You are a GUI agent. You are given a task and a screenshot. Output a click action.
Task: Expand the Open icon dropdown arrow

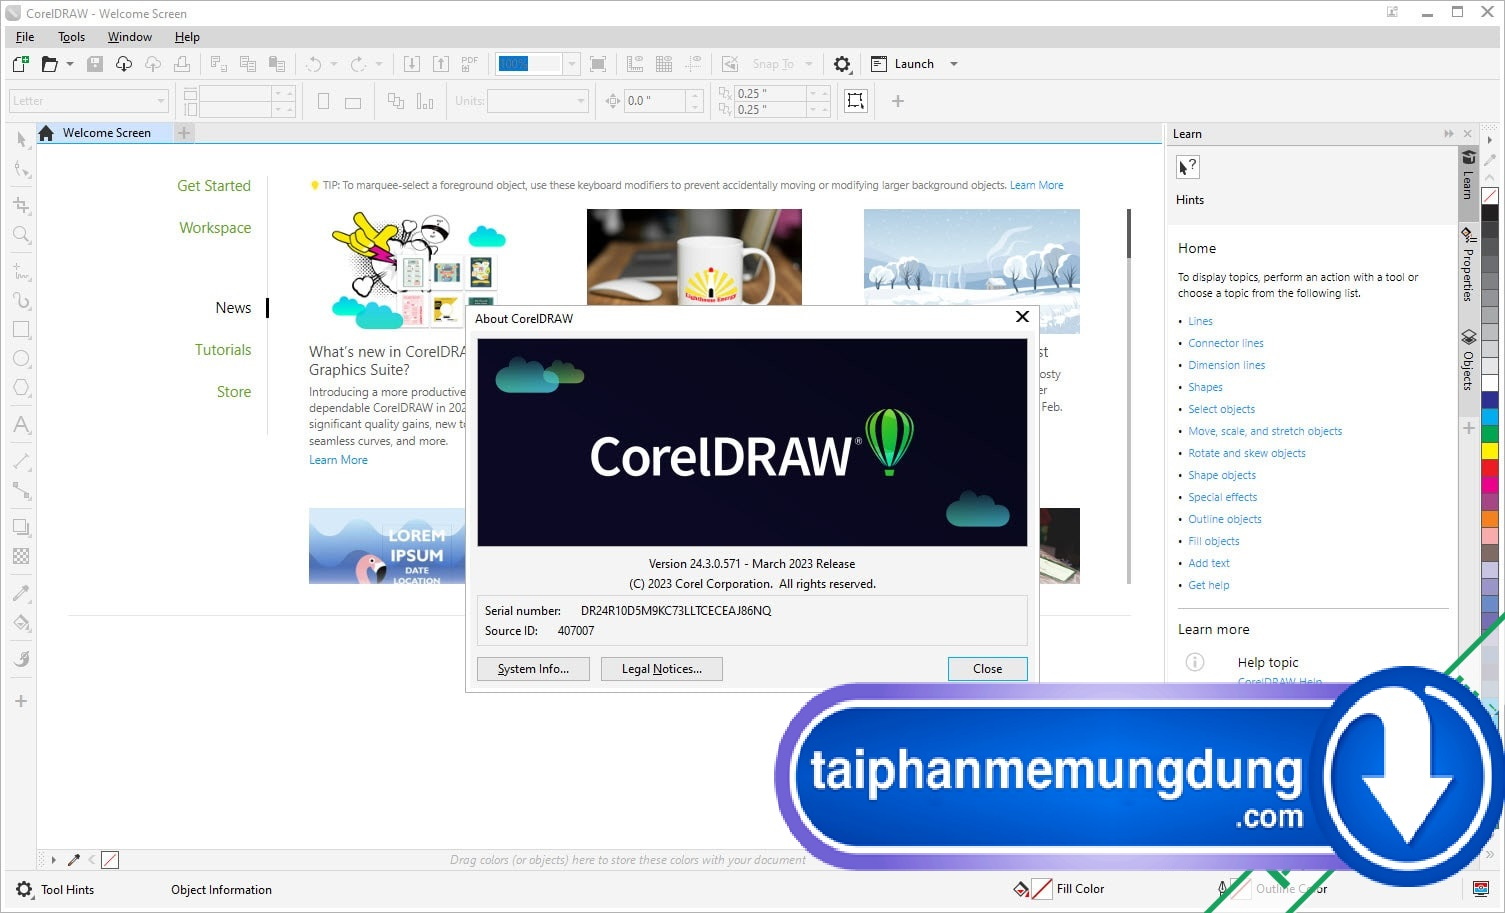70,64
